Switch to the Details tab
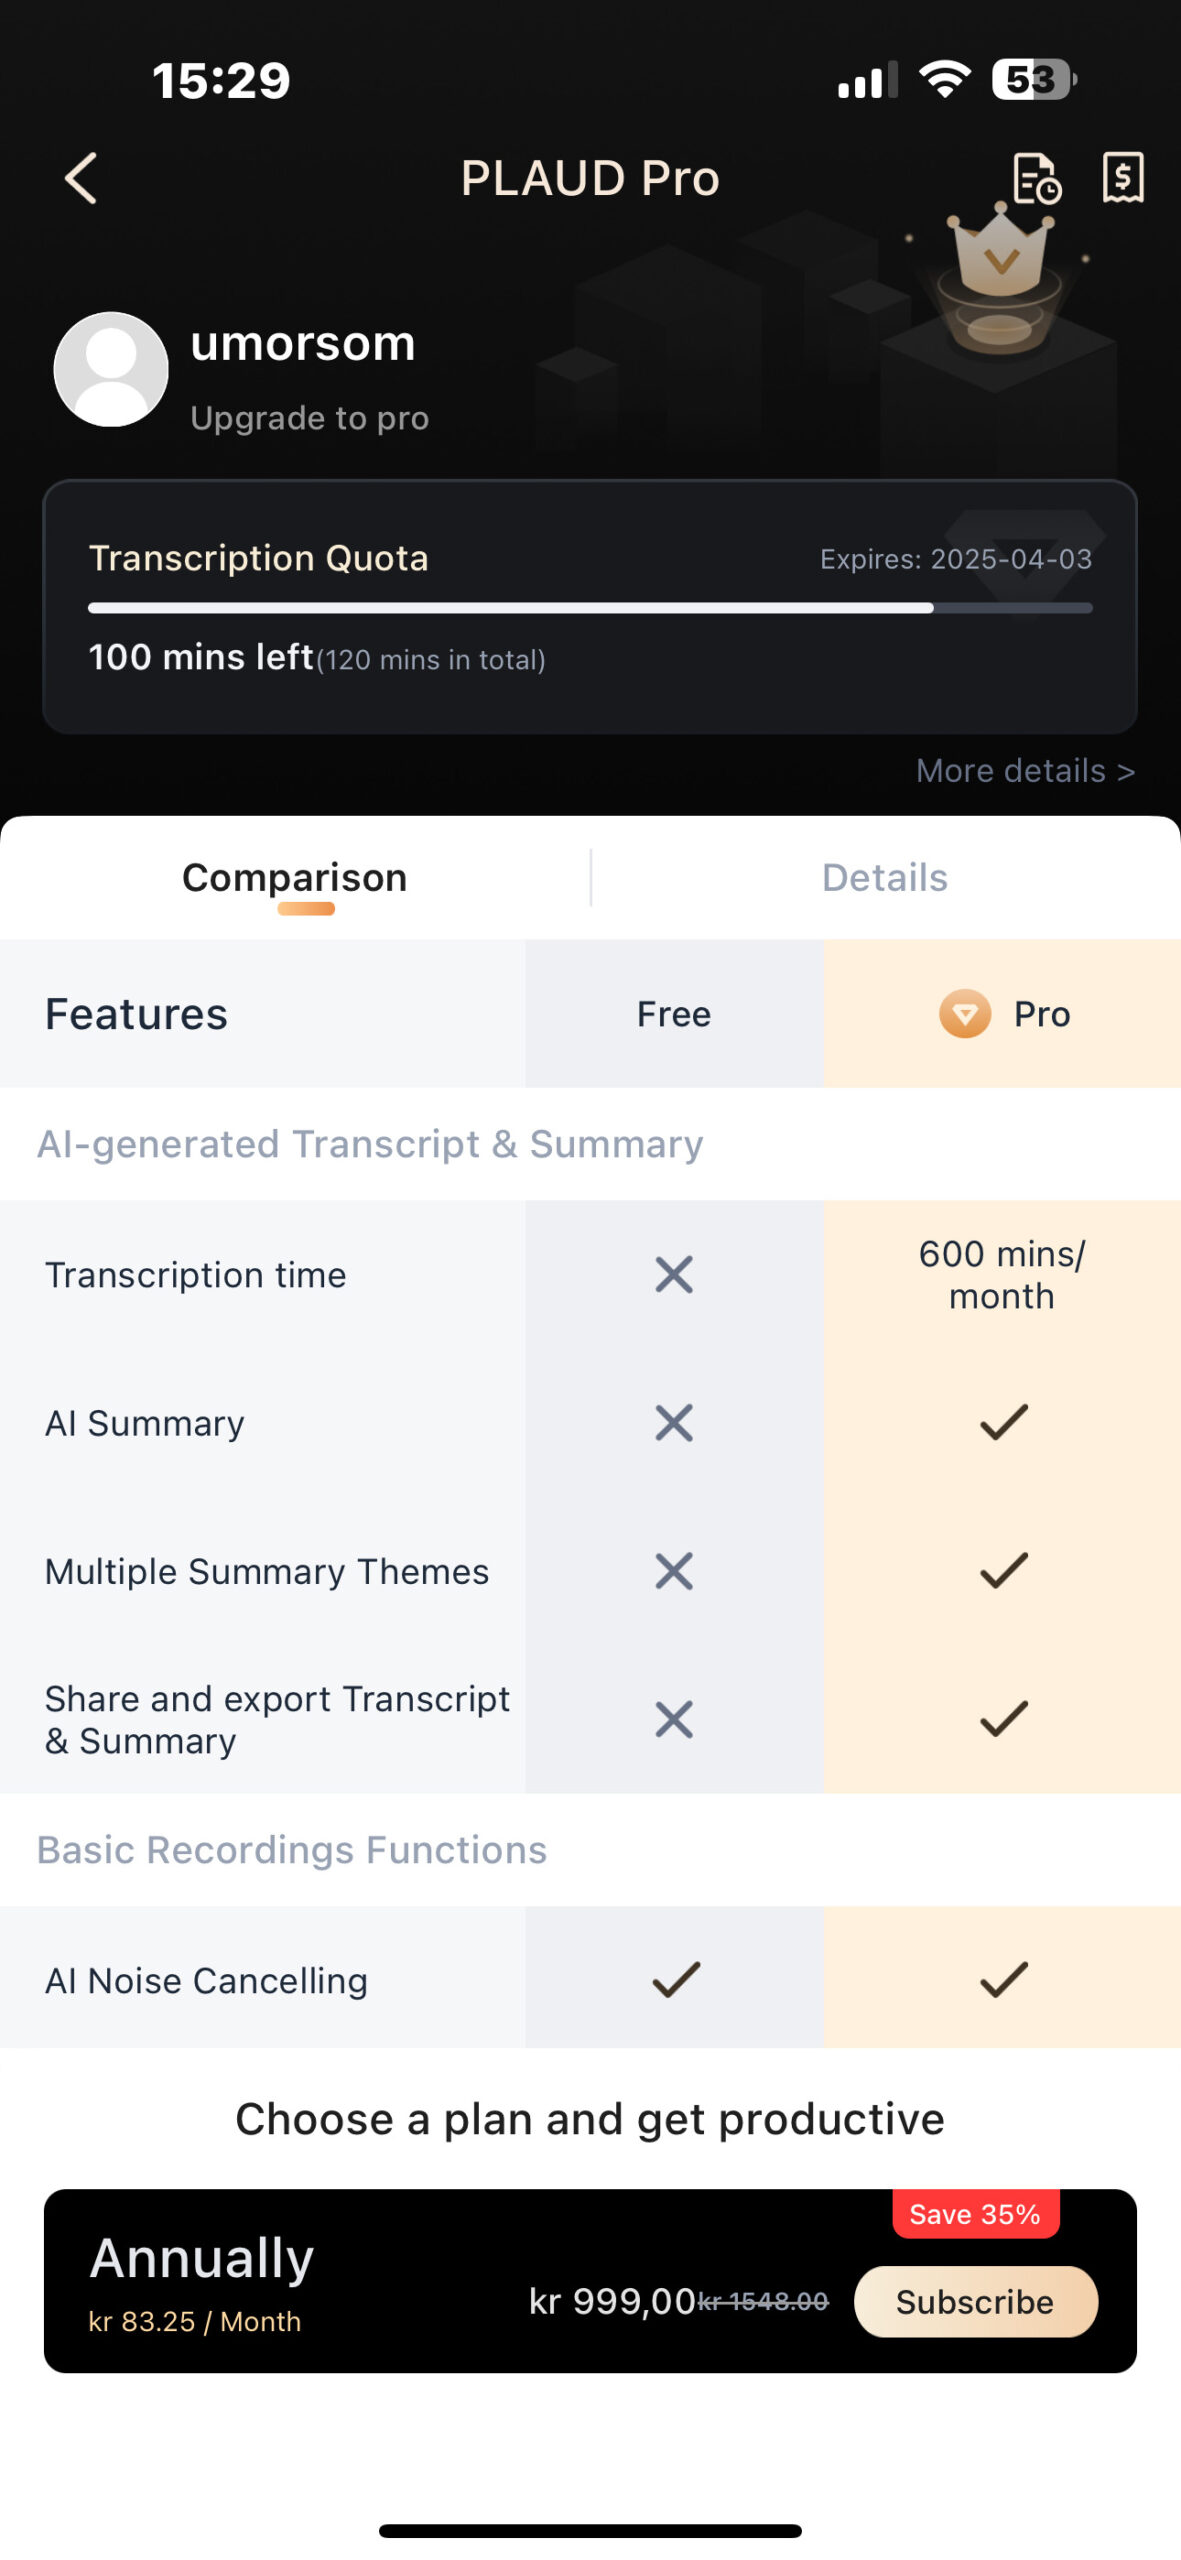This screenshot has height=2560, width=1181. 884,877
